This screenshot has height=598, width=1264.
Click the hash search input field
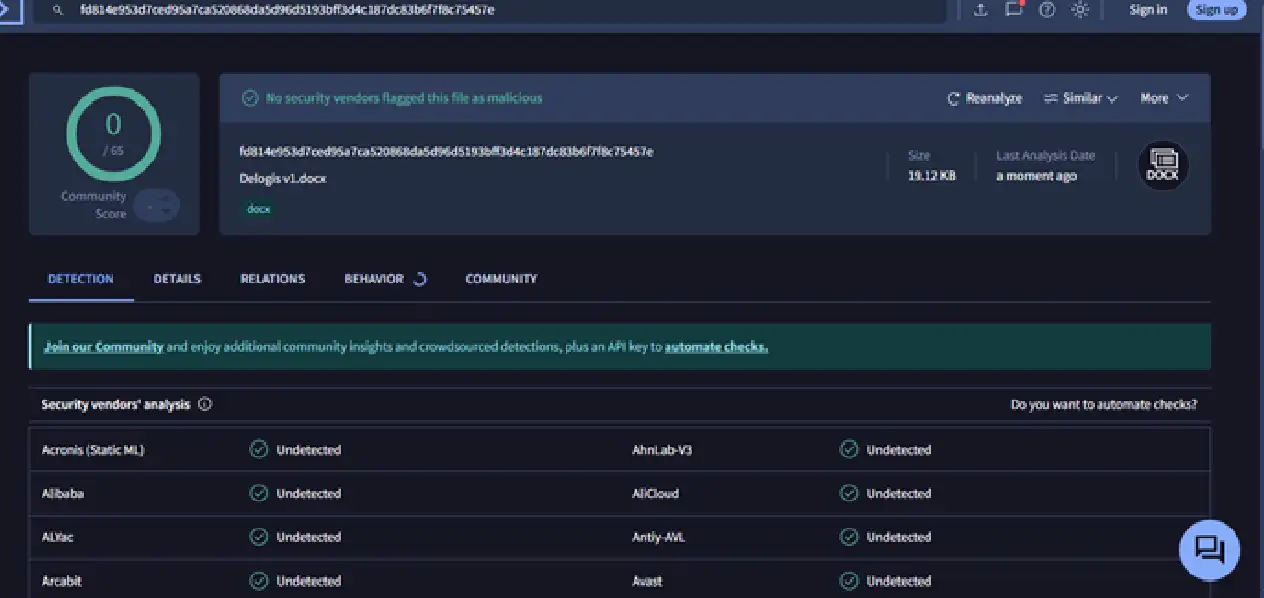490,10
